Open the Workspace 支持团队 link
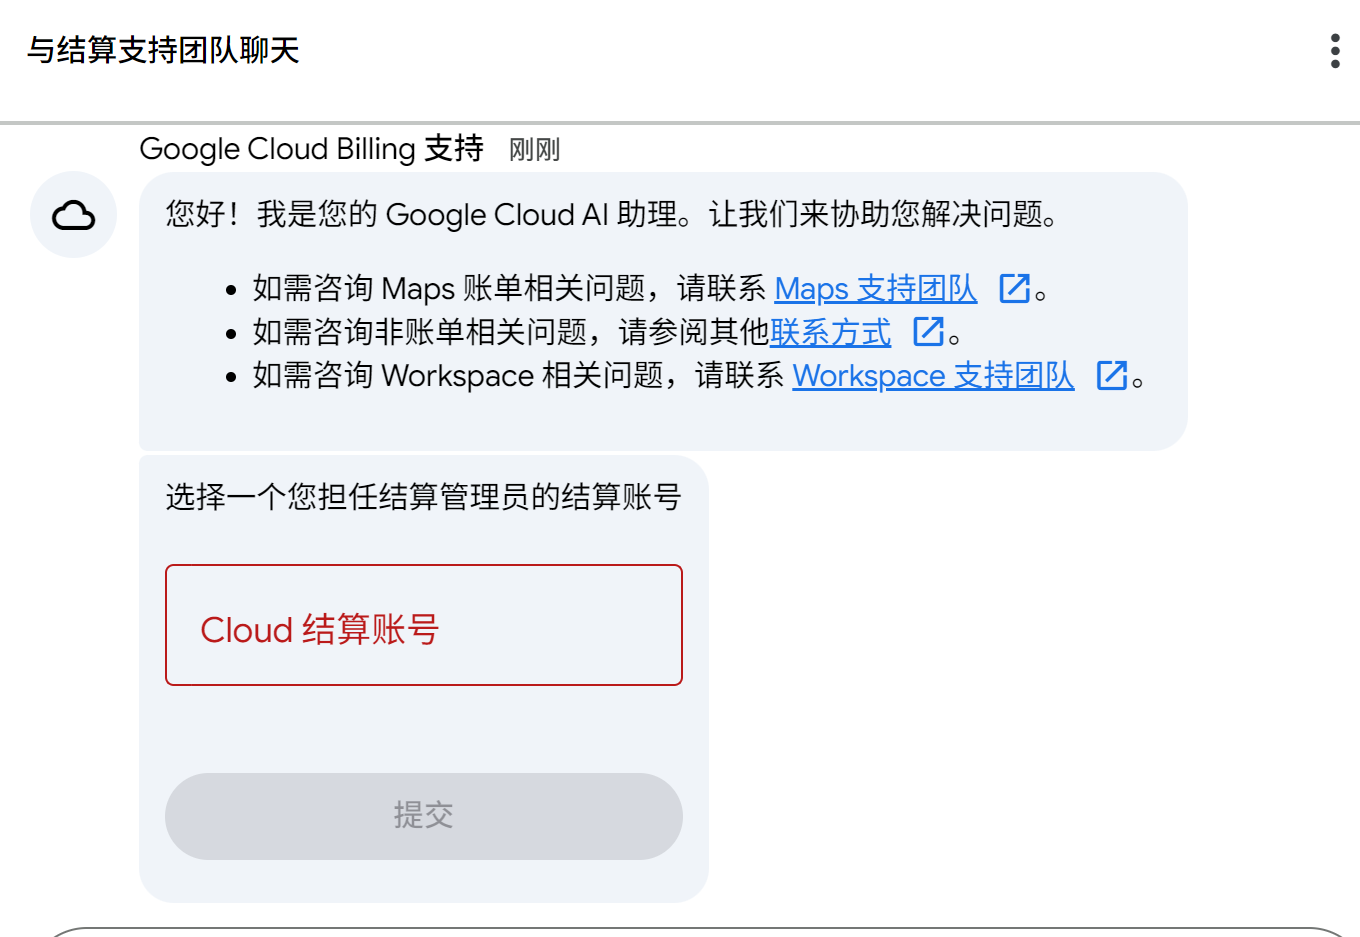The height and width of the screenshot is (937, 1360). [x=933, y=376]
